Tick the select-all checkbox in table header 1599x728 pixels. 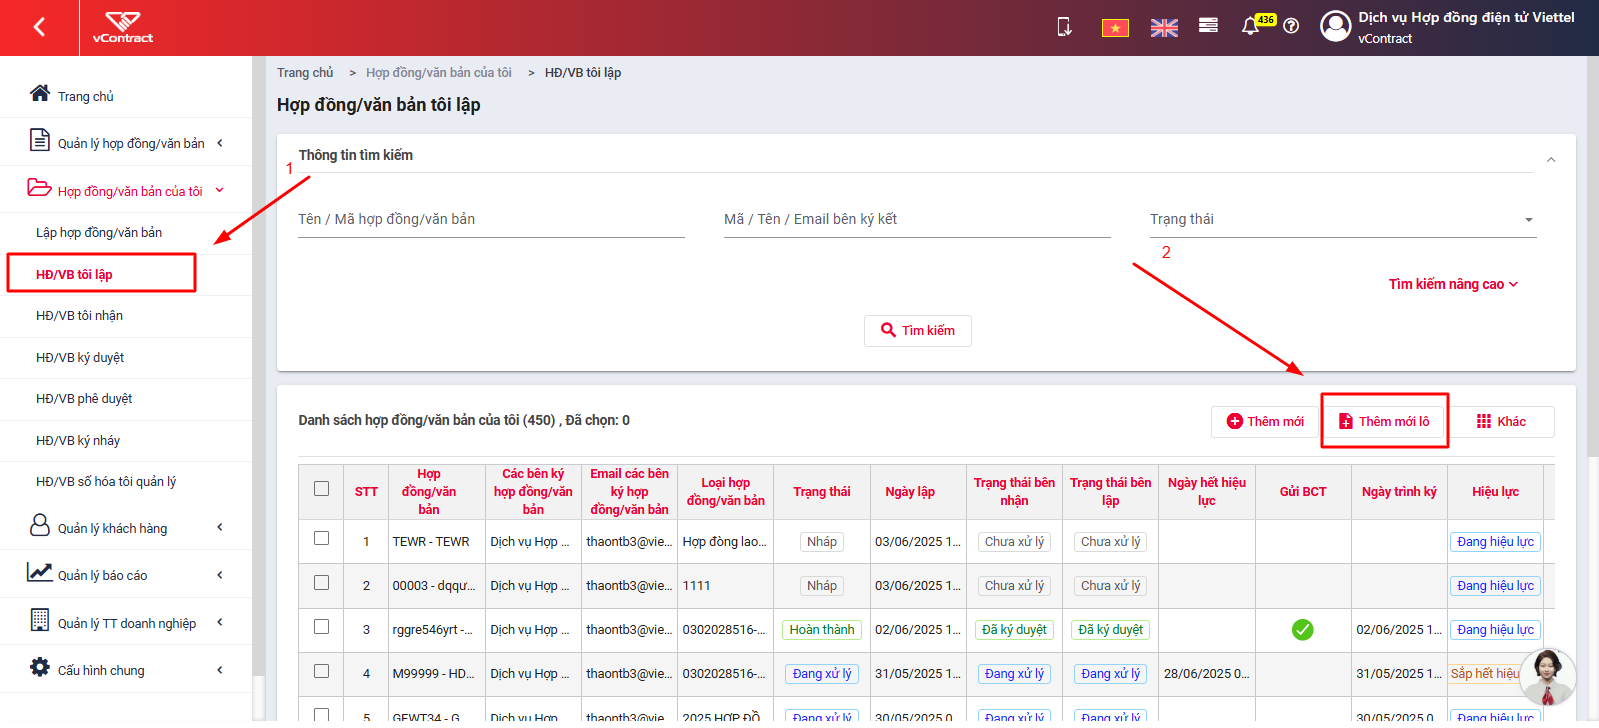tap(321, 489)
